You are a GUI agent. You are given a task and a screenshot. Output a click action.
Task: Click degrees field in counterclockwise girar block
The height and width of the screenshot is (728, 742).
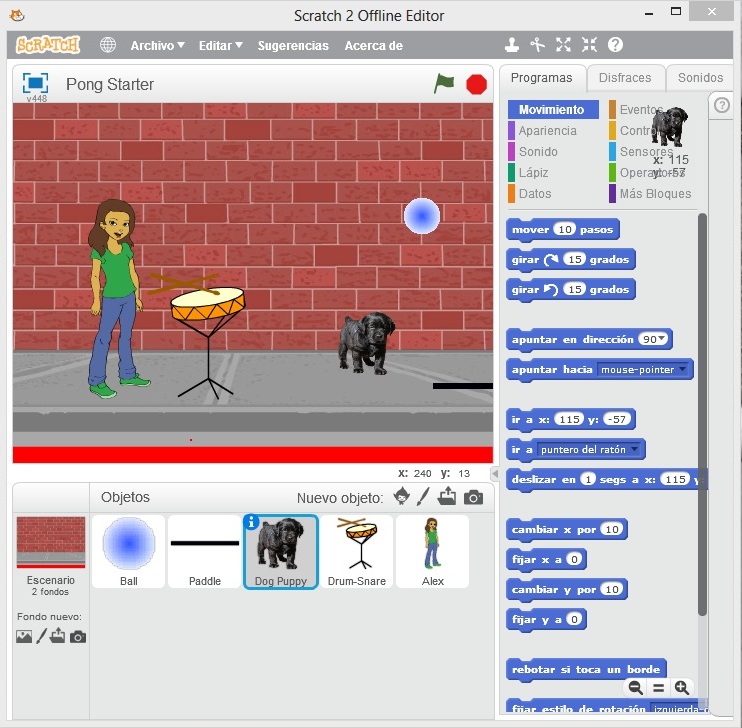(574, 289)
